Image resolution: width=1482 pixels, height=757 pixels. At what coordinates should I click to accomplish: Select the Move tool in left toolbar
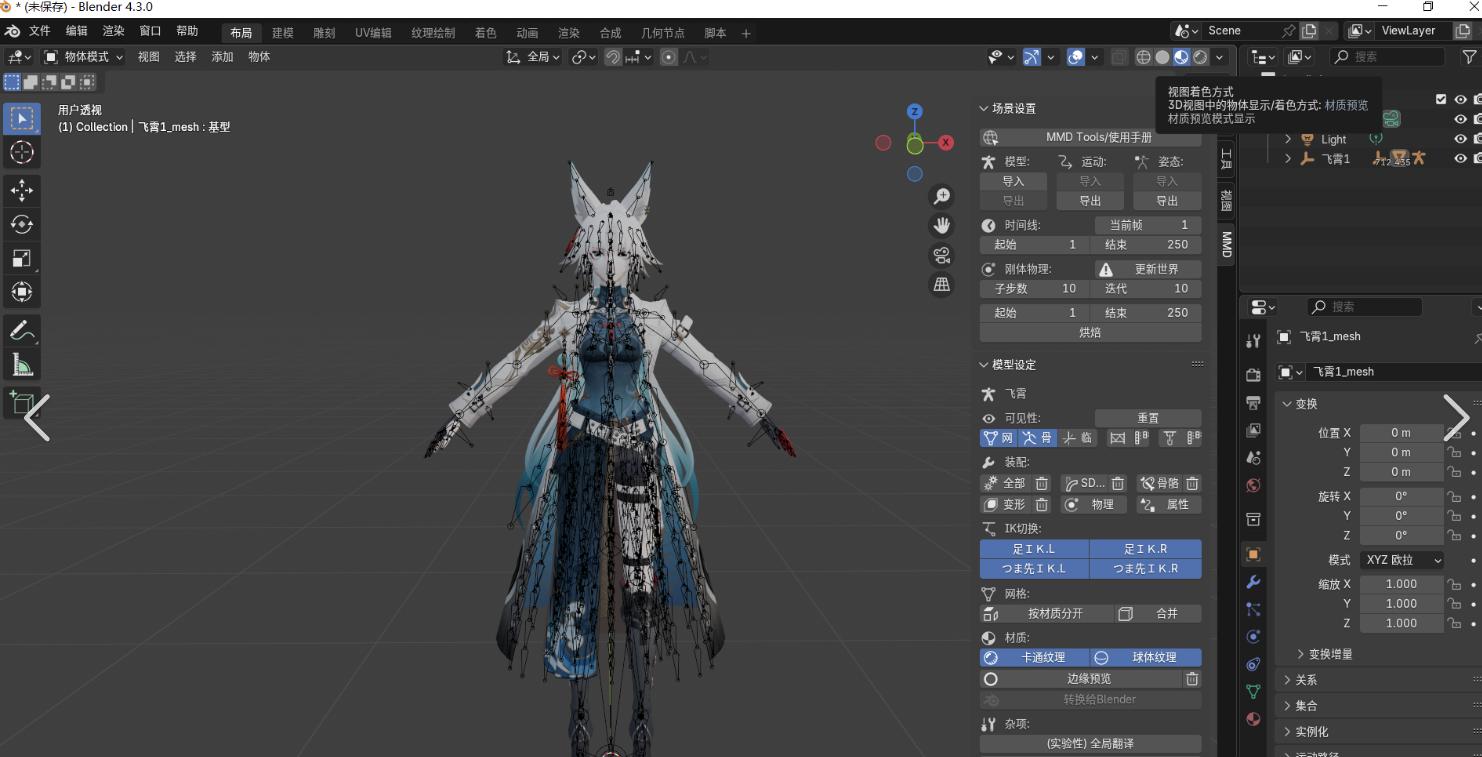point(22,190)
